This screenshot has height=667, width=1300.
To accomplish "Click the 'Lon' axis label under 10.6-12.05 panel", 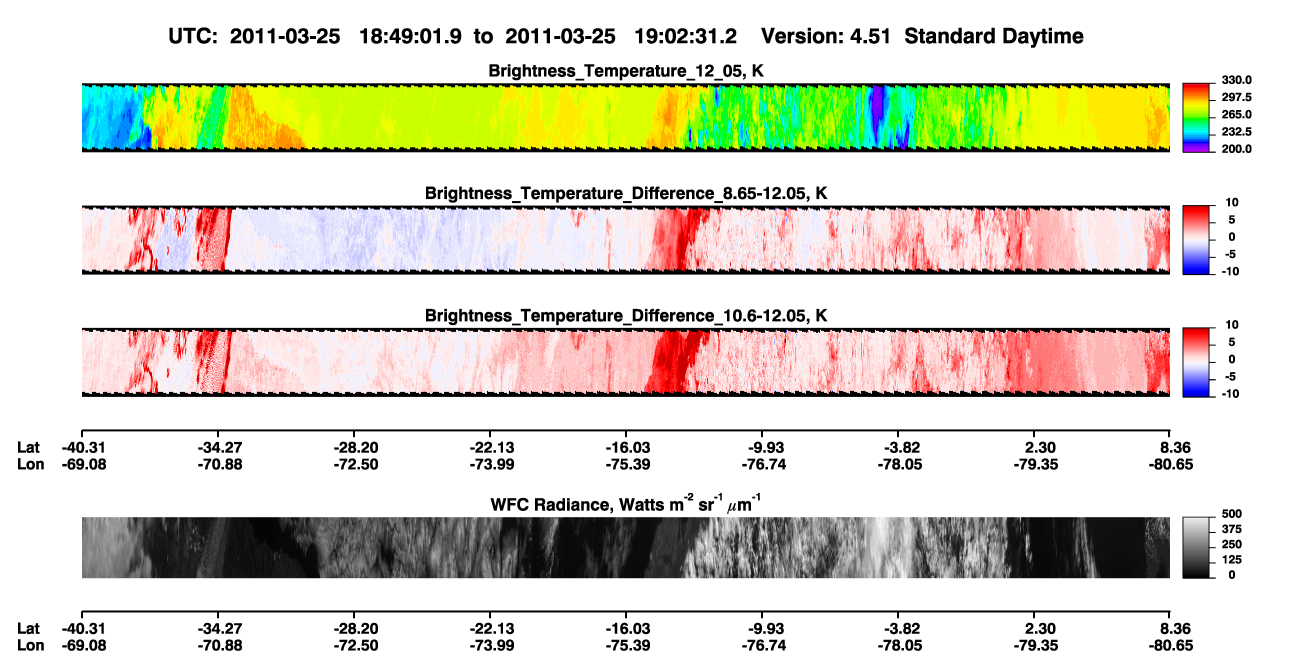I will pyautogui.click(x=29, y=464).
